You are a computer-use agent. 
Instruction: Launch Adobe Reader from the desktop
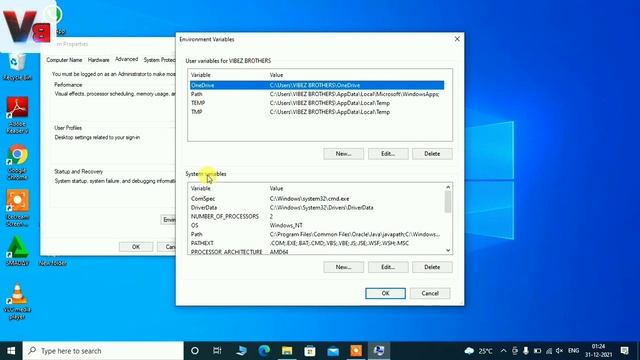tap(17, 115)
